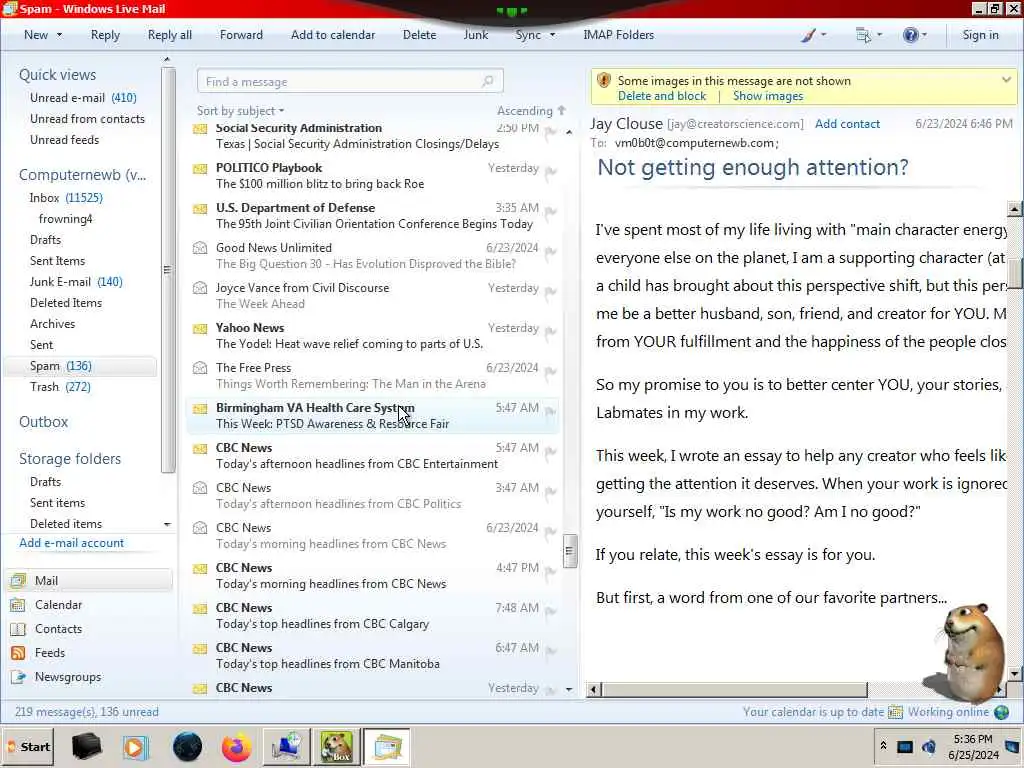Open Firefox from the taskbar
The image size is (1024, 768).
click(x=236, y=747)
